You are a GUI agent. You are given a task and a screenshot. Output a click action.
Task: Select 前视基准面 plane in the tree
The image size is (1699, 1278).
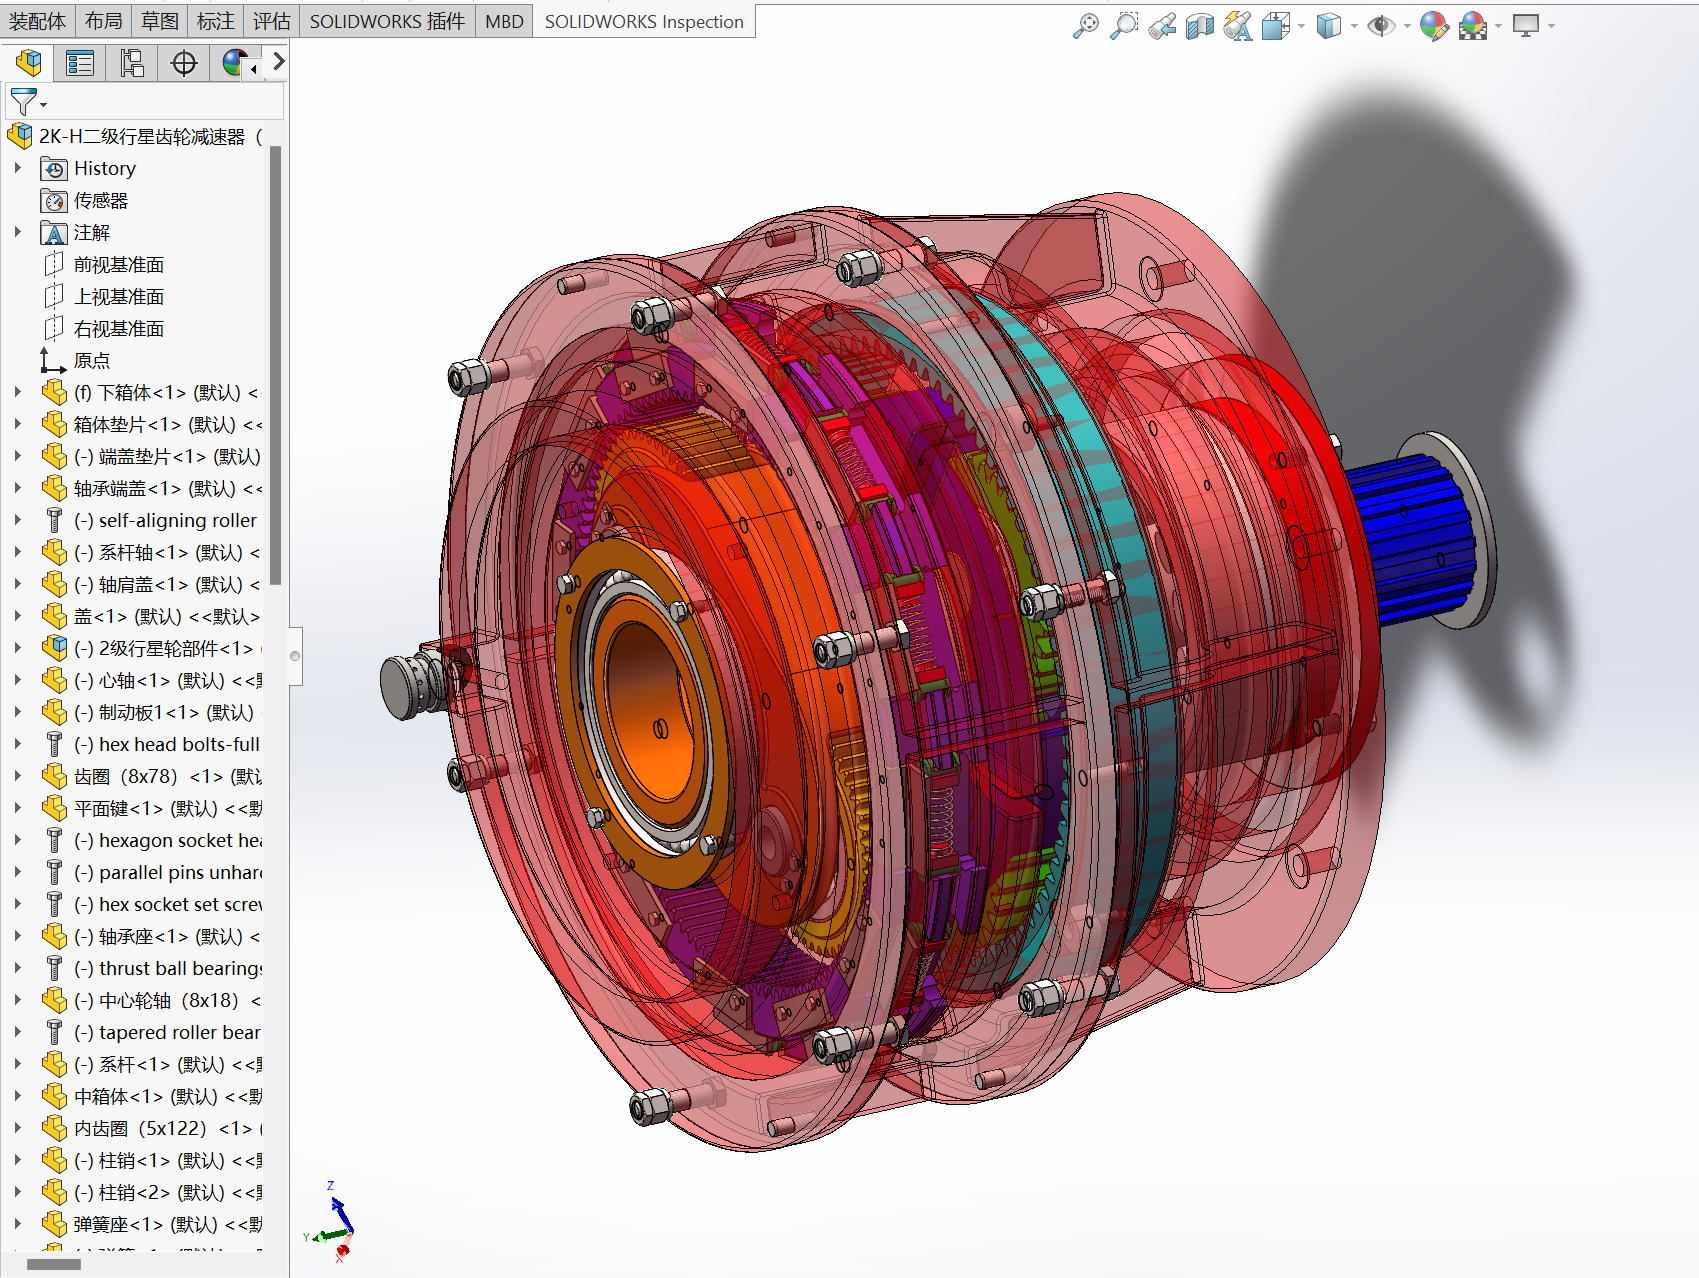coord(118,264)
